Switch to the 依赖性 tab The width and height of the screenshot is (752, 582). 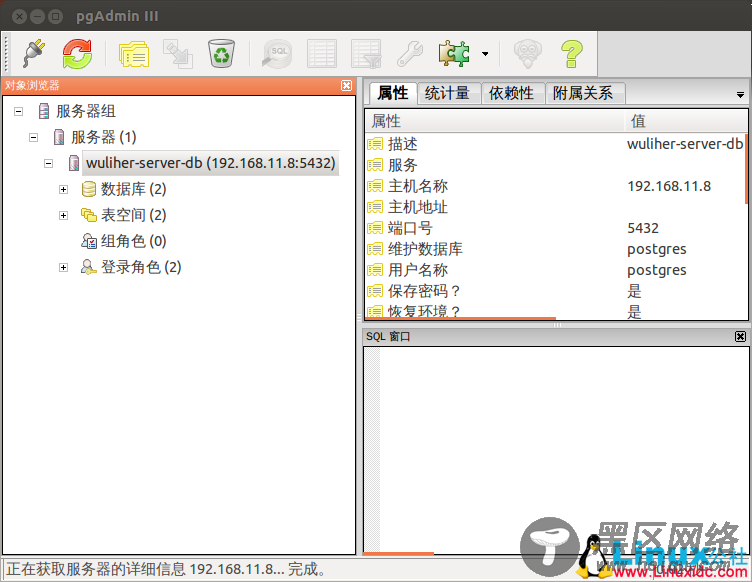pos(512,93)
